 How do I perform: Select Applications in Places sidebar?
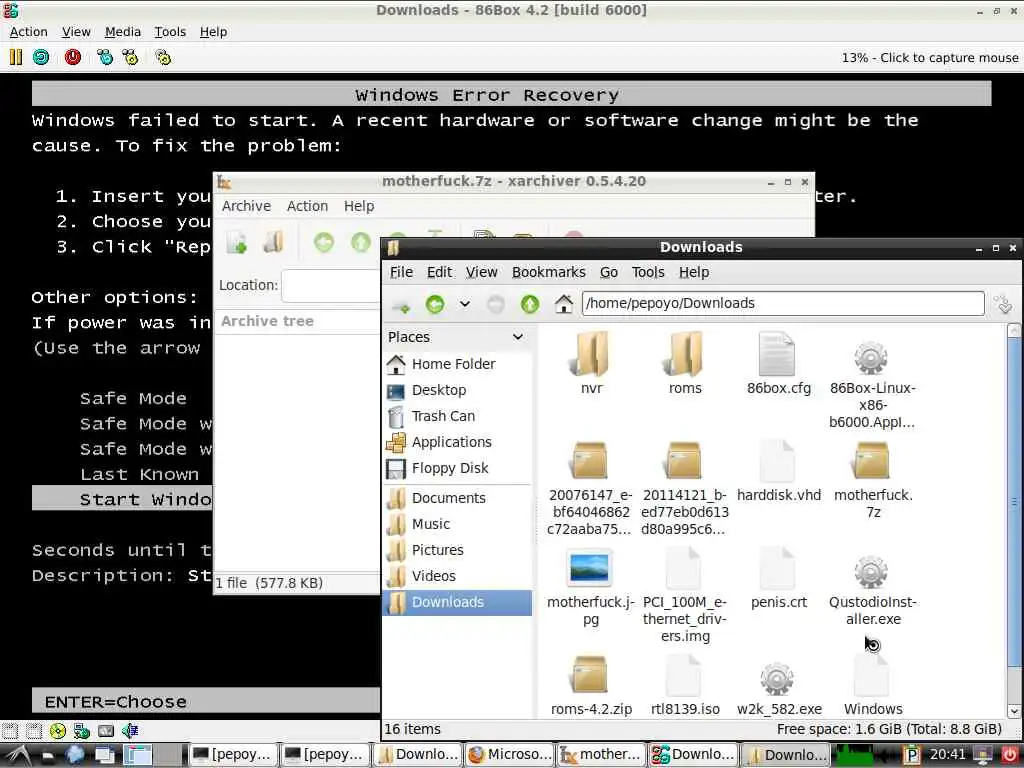457,442
